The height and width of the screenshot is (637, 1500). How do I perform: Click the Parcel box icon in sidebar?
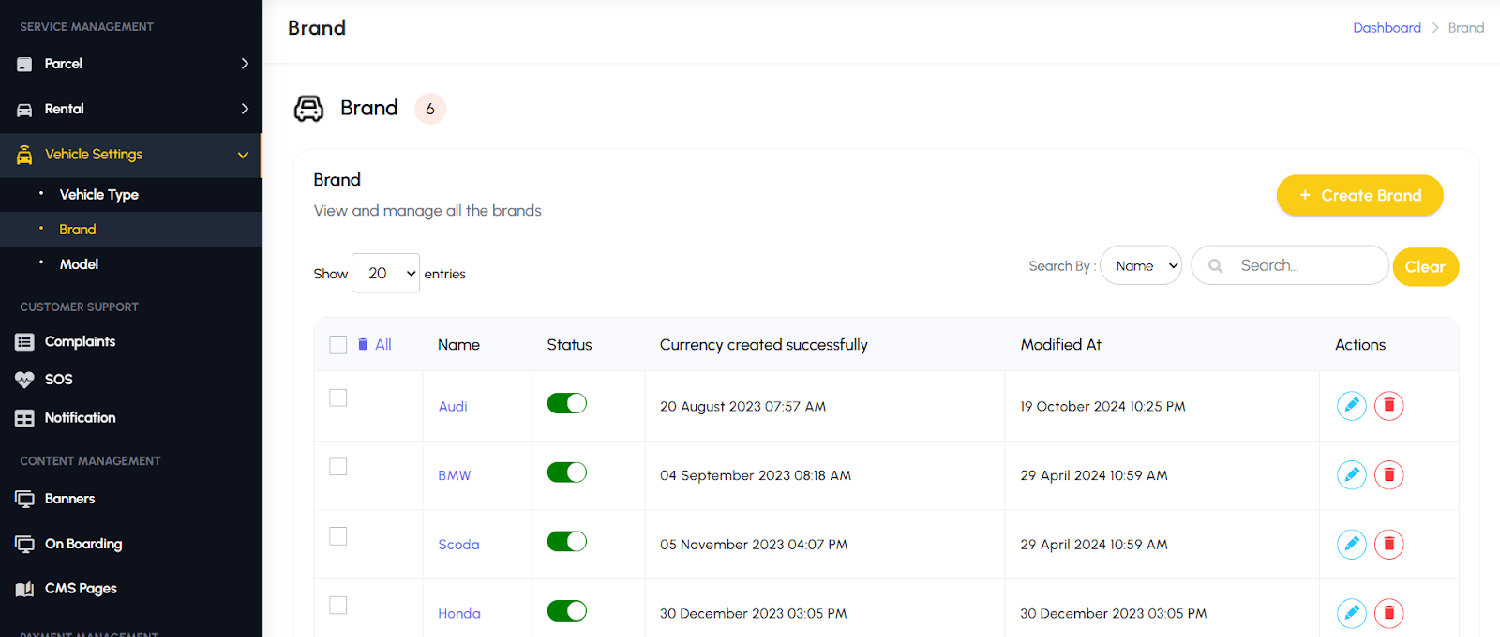tap(25, 64)
